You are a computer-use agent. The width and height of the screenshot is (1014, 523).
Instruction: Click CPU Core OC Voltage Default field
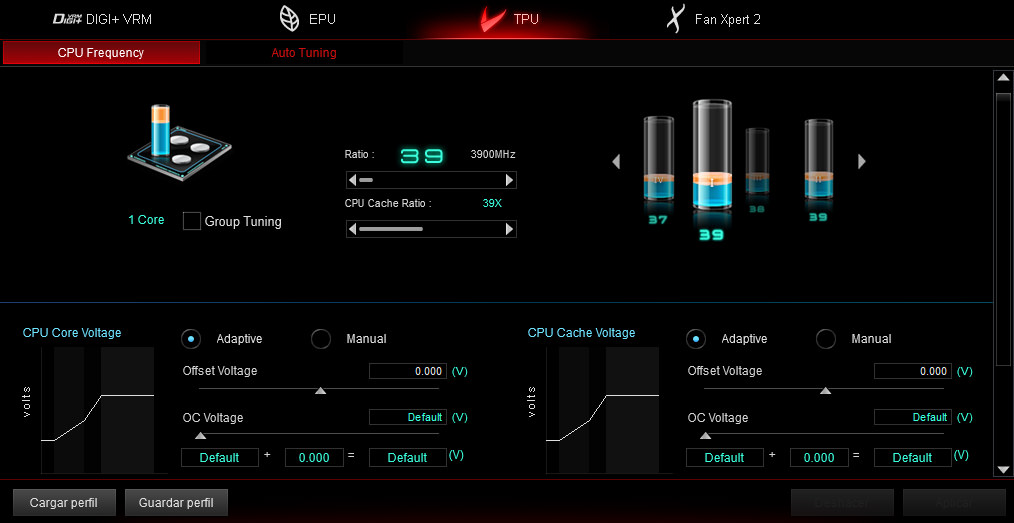pyautogui.click(x=407, y=417)
